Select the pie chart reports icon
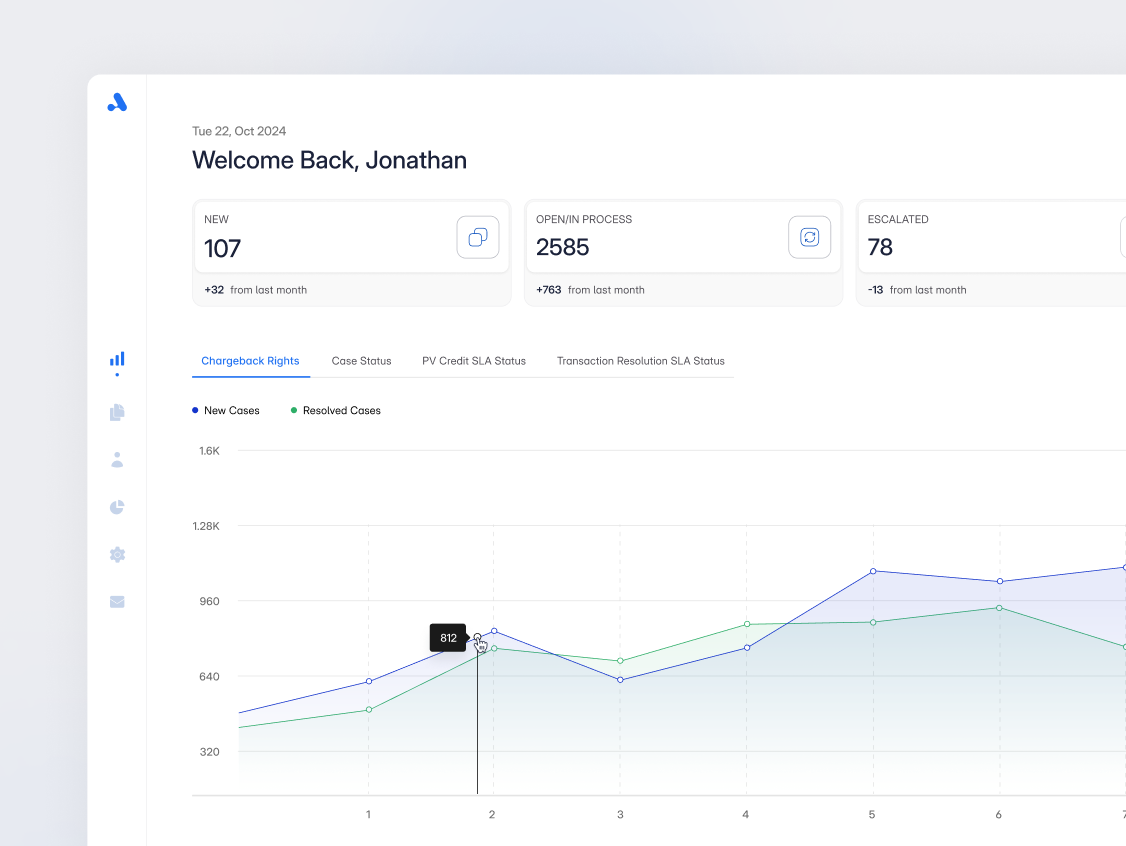Viewport: 1126px width, 846px height. tap(116, 507)
